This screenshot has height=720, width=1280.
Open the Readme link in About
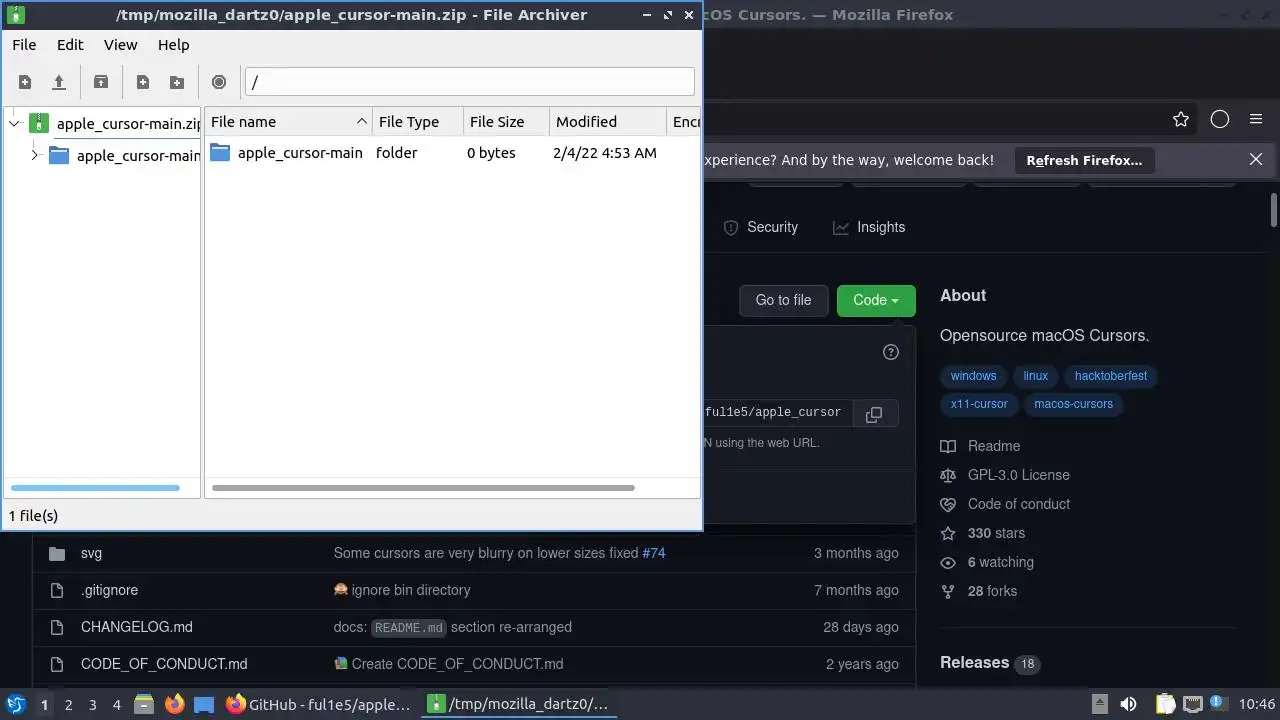point(980,446)
